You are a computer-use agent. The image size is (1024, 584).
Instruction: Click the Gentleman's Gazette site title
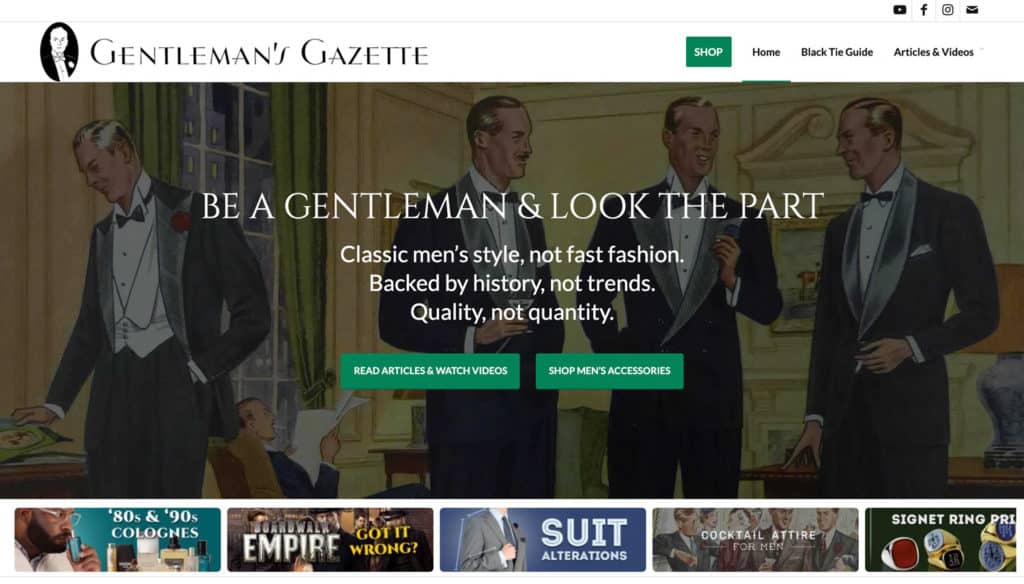click(259, 53)
